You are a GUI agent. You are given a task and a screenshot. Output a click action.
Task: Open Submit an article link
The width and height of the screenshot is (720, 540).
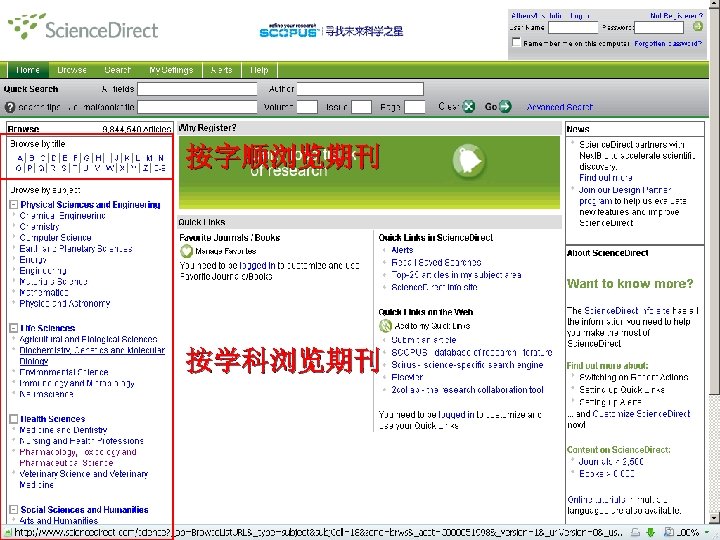[x=423, y=340]
